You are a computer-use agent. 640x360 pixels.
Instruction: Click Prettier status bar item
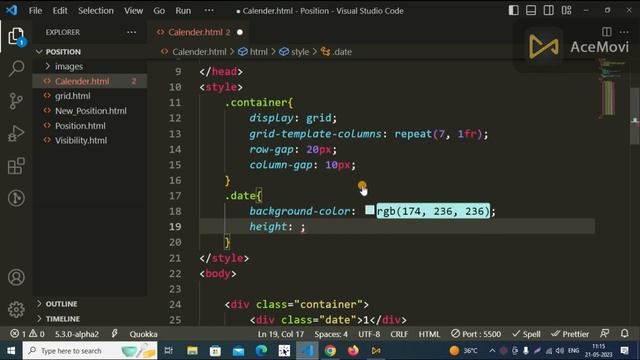point(570,334)
